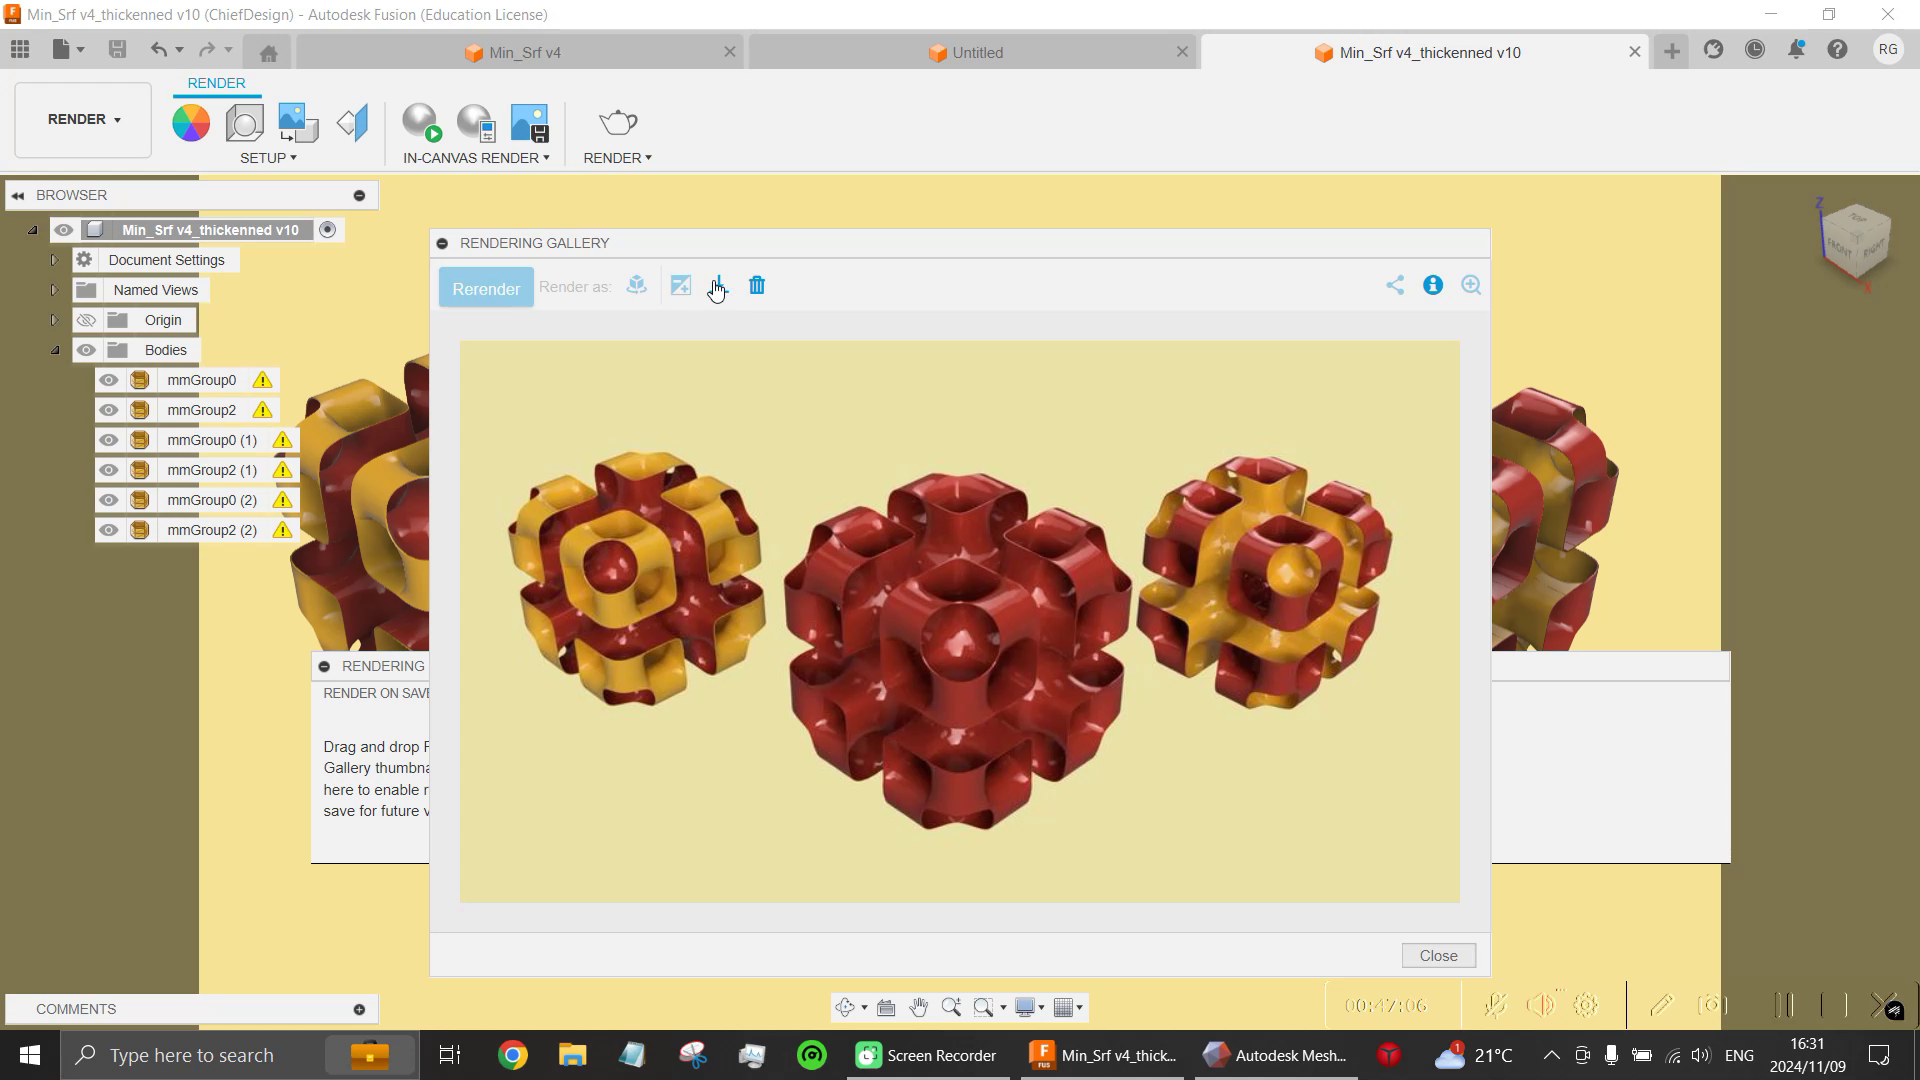Open the Appearance color wheel tool
The image size is (1920, 1080).
point(191,123)
